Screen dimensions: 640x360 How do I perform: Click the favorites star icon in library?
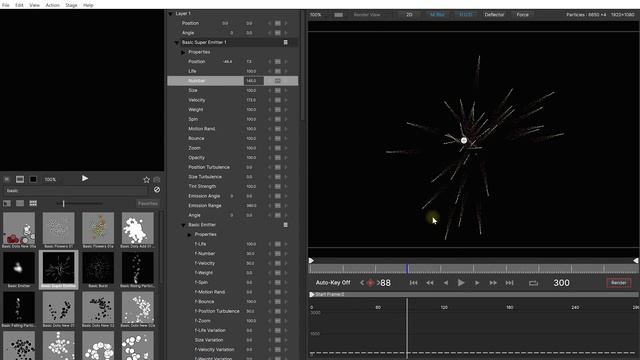tap(147, 180)
